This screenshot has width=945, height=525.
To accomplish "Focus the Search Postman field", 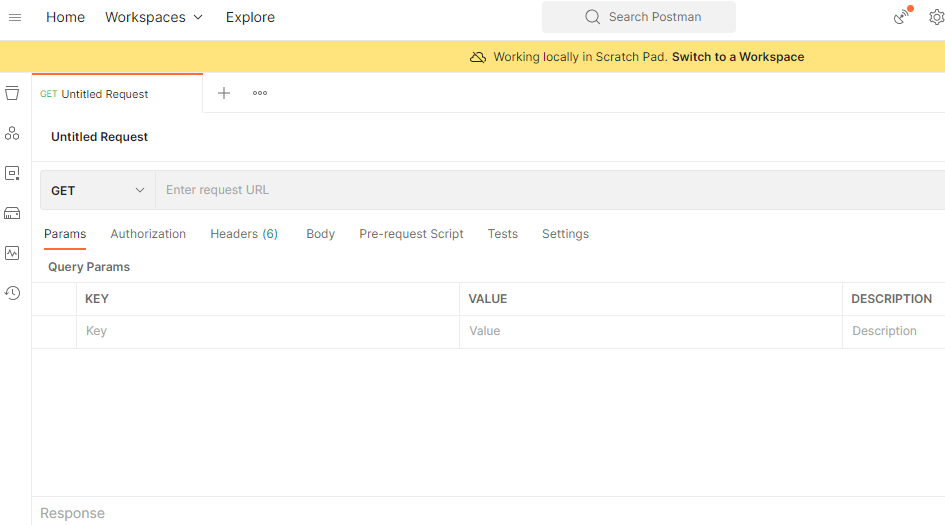I will click(639, 17).
